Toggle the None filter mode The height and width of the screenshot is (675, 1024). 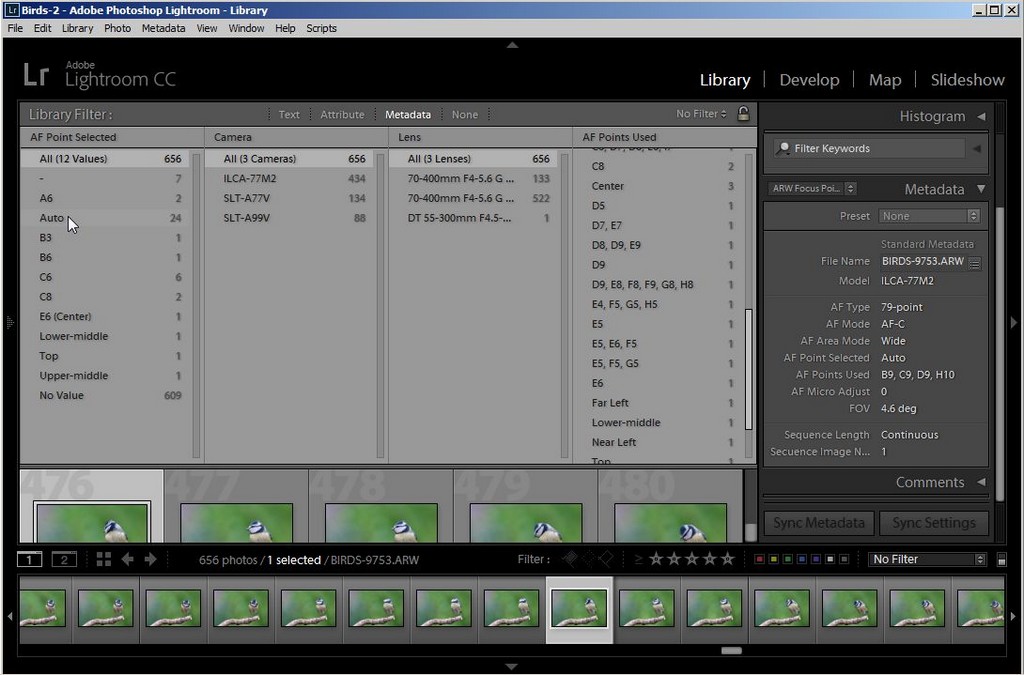click(x=465, y=114)
